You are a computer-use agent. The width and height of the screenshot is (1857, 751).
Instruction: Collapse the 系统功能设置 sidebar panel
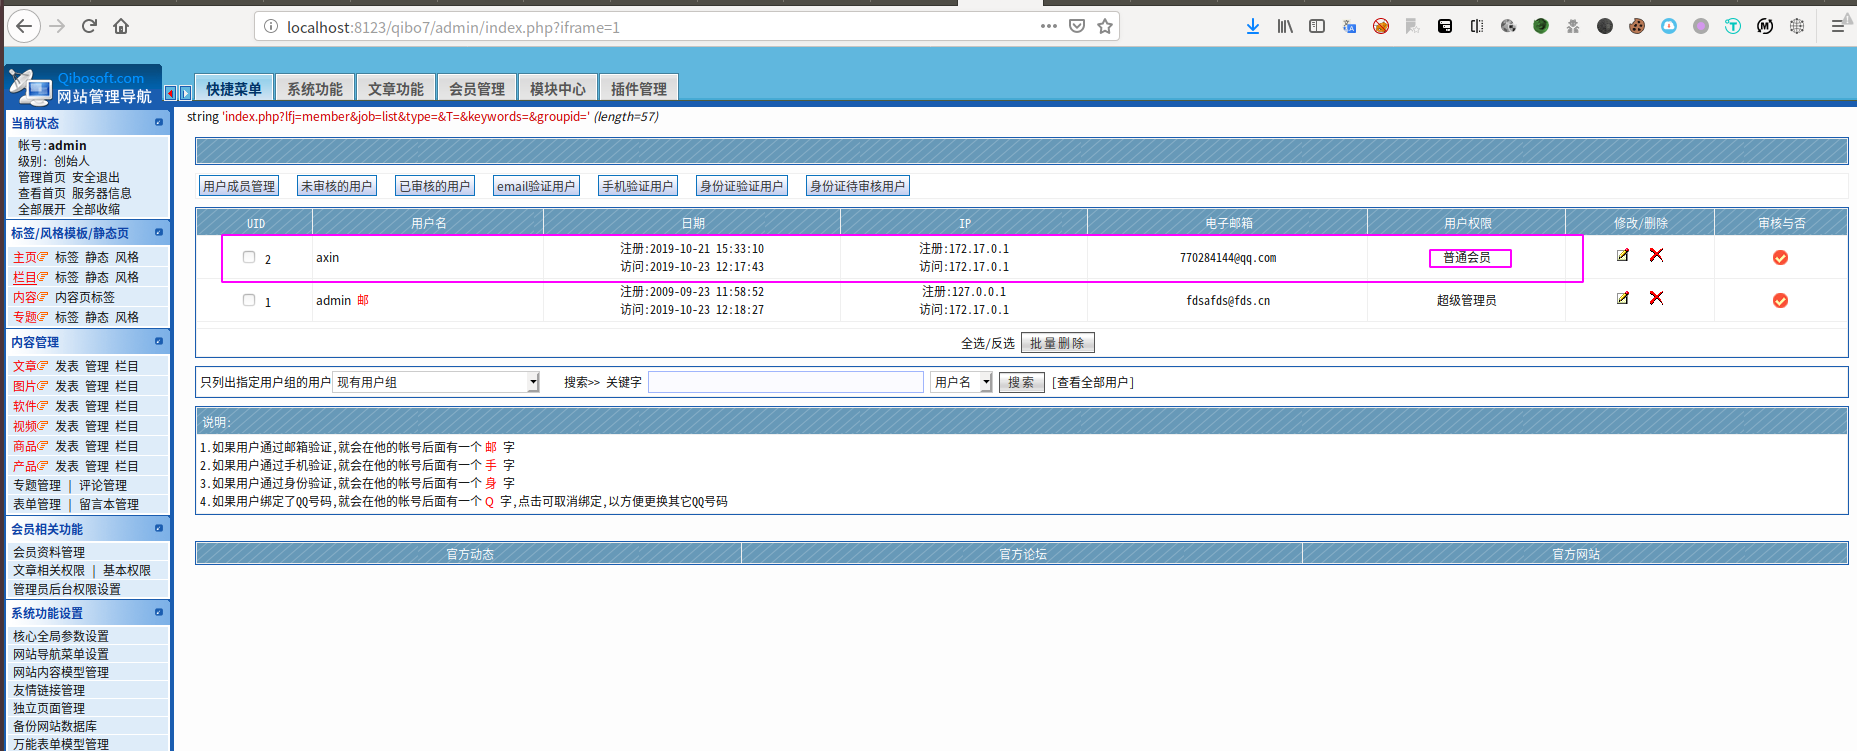pos(159,612)
